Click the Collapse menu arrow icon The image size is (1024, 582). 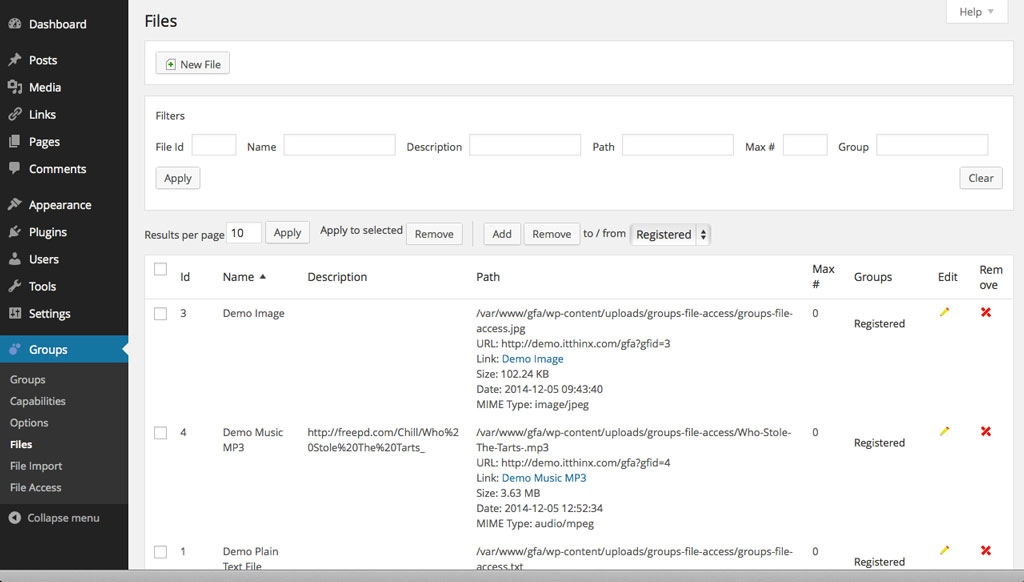(x=14, y=518)
